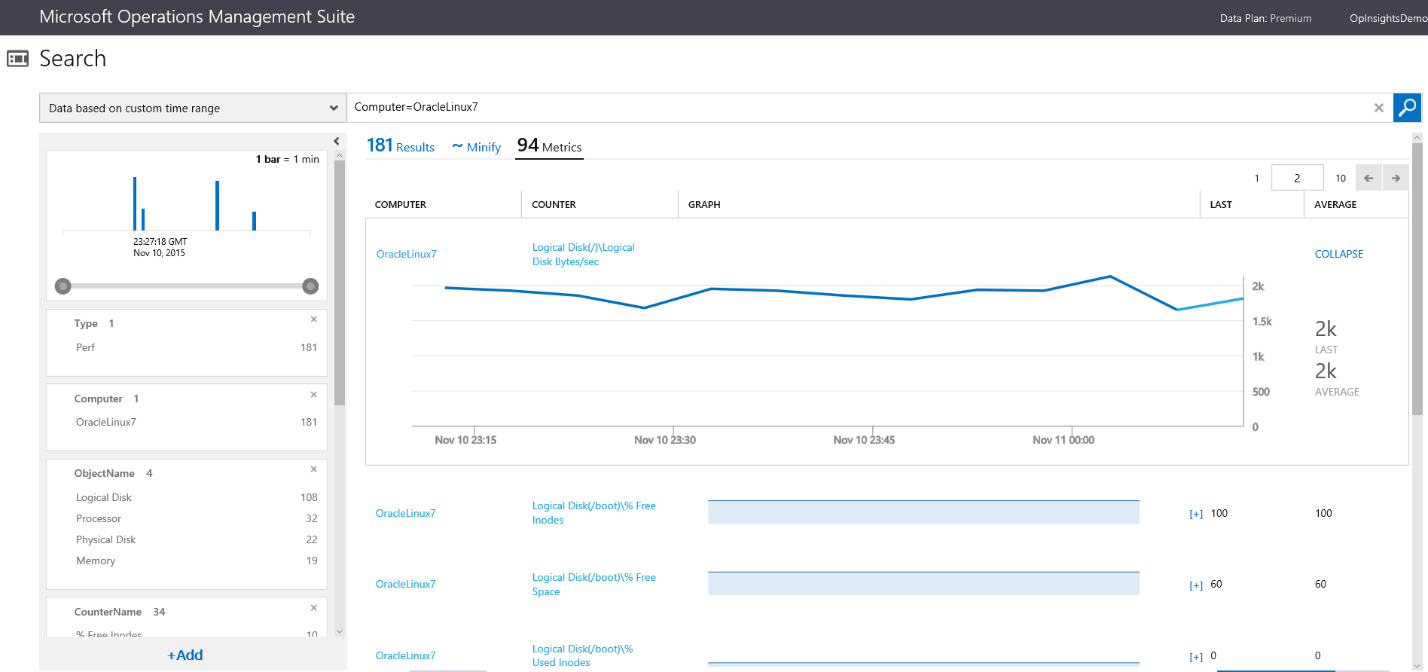Viewport: 1428px width, 672px height.
Task: Click the right time range slider handle
Action: (310, 286)
